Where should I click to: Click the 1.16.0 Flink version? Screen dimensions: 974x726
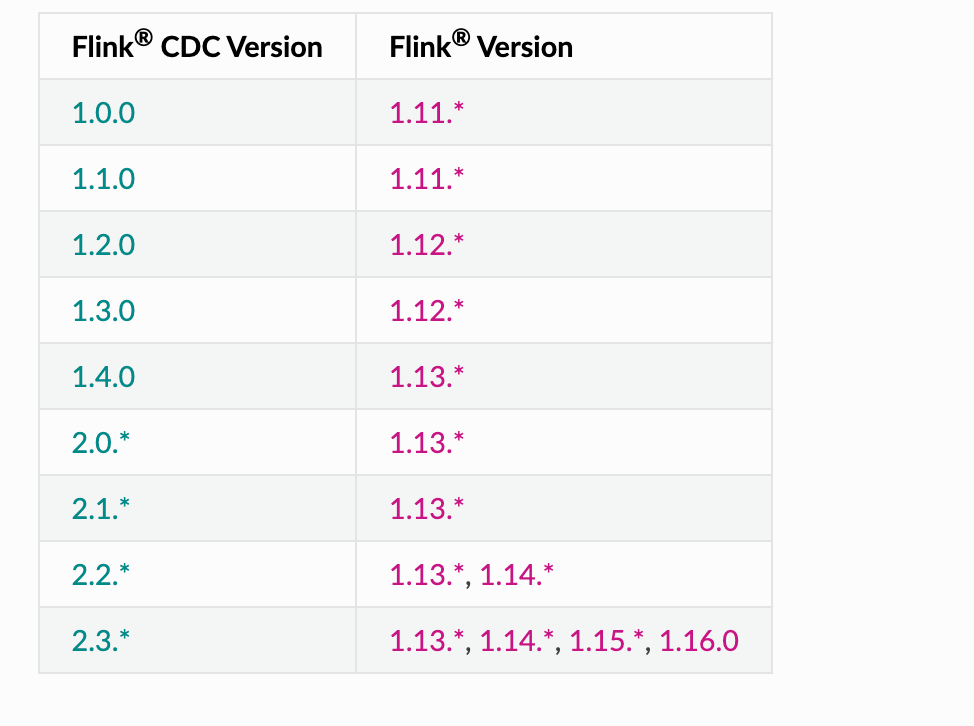click(699, 640)
